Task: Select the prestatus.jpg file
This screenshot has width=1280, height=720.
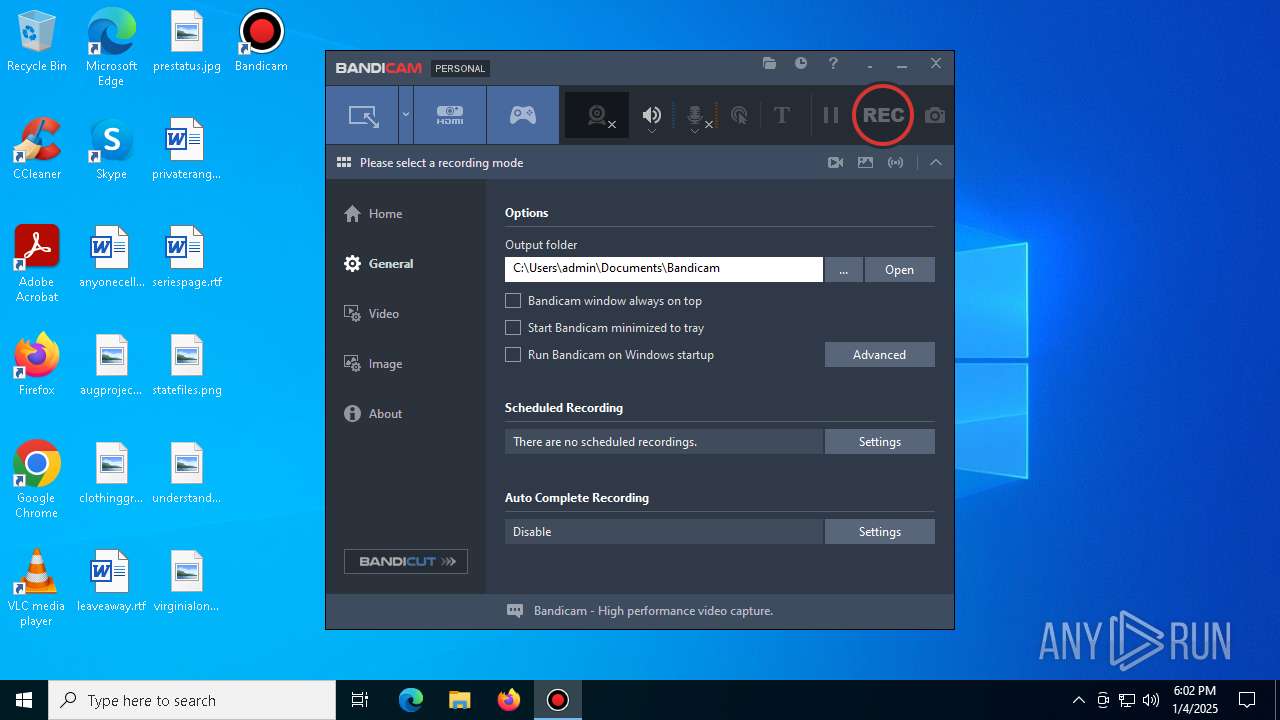Action: (x=187, y=42)
